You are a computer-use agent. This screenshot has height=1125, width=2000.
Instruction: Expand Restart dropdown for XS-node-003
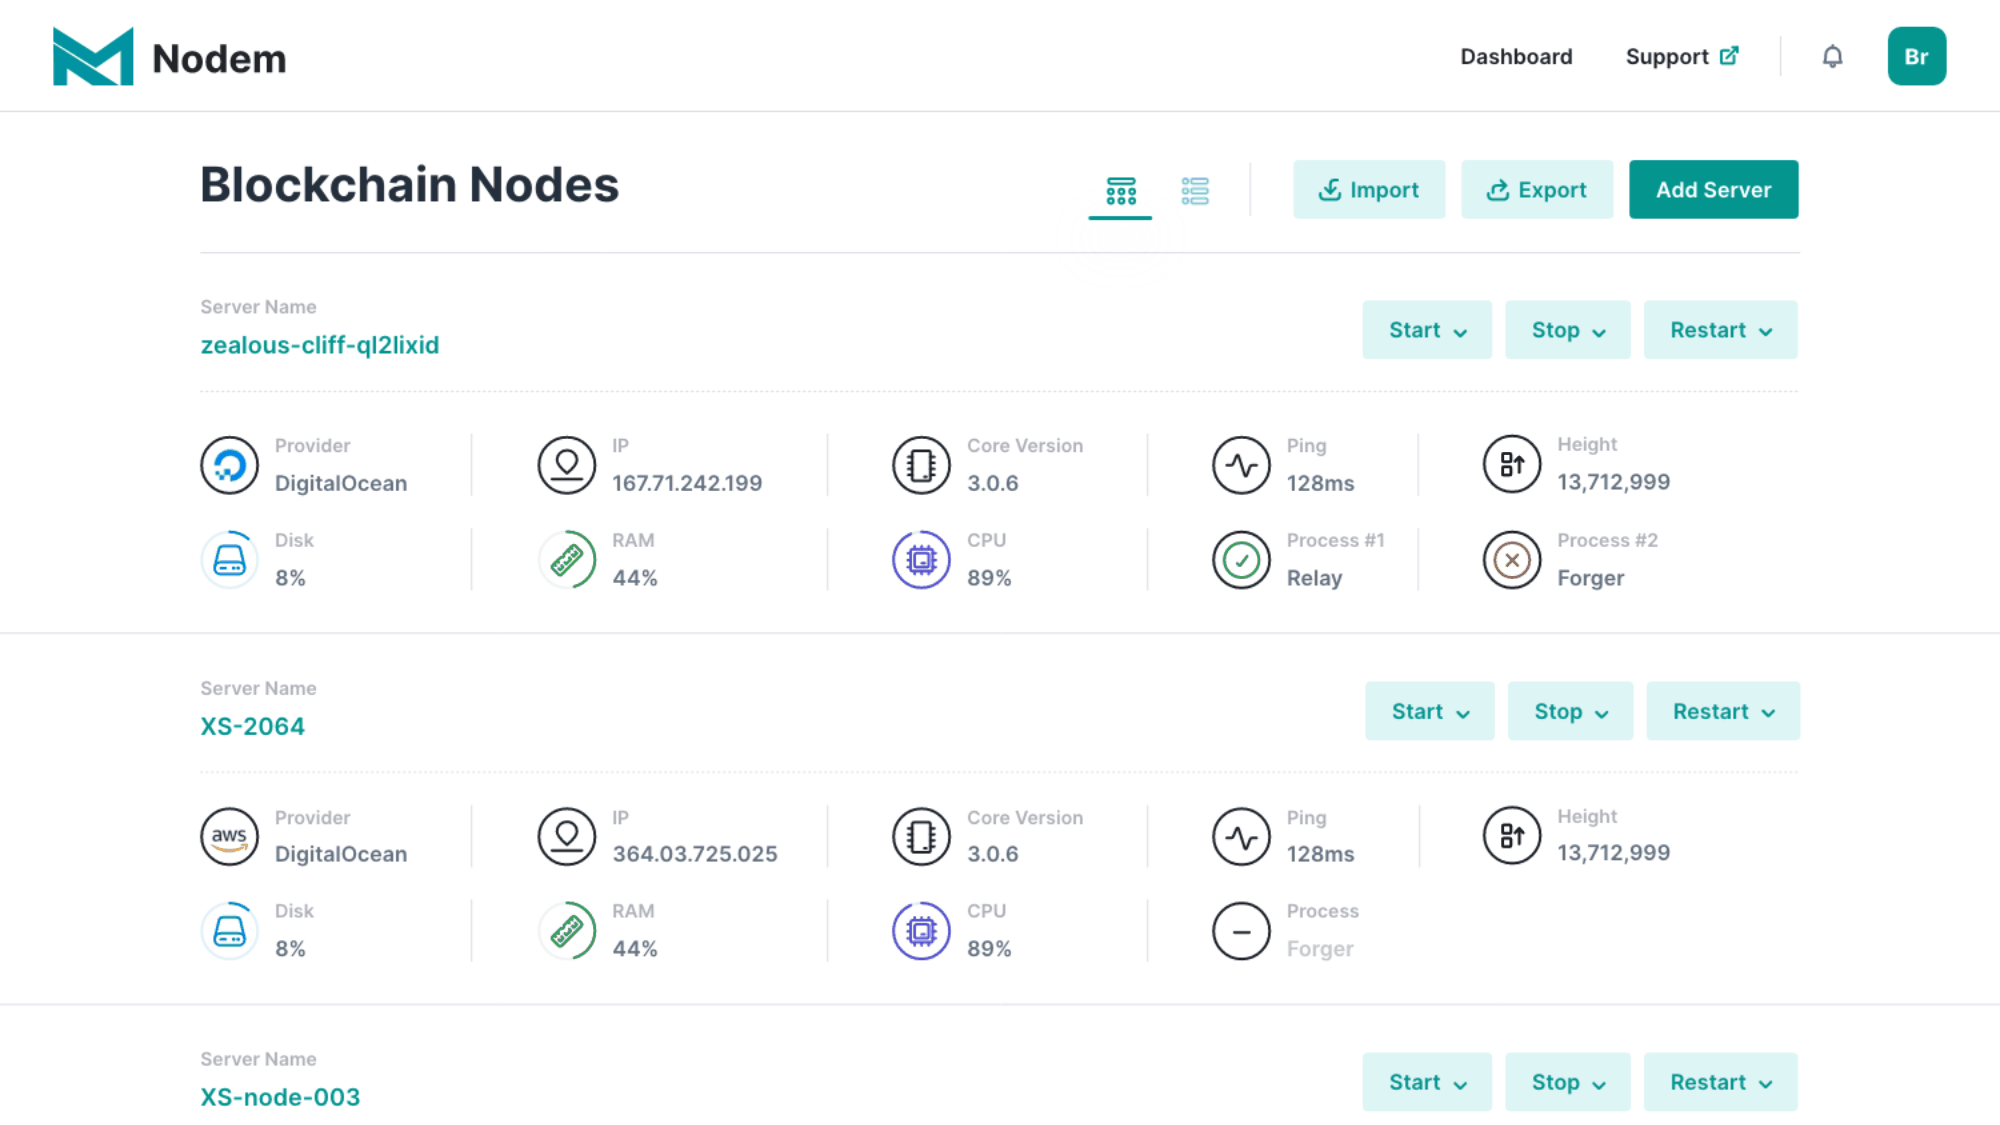[x=1721, y=1082]
